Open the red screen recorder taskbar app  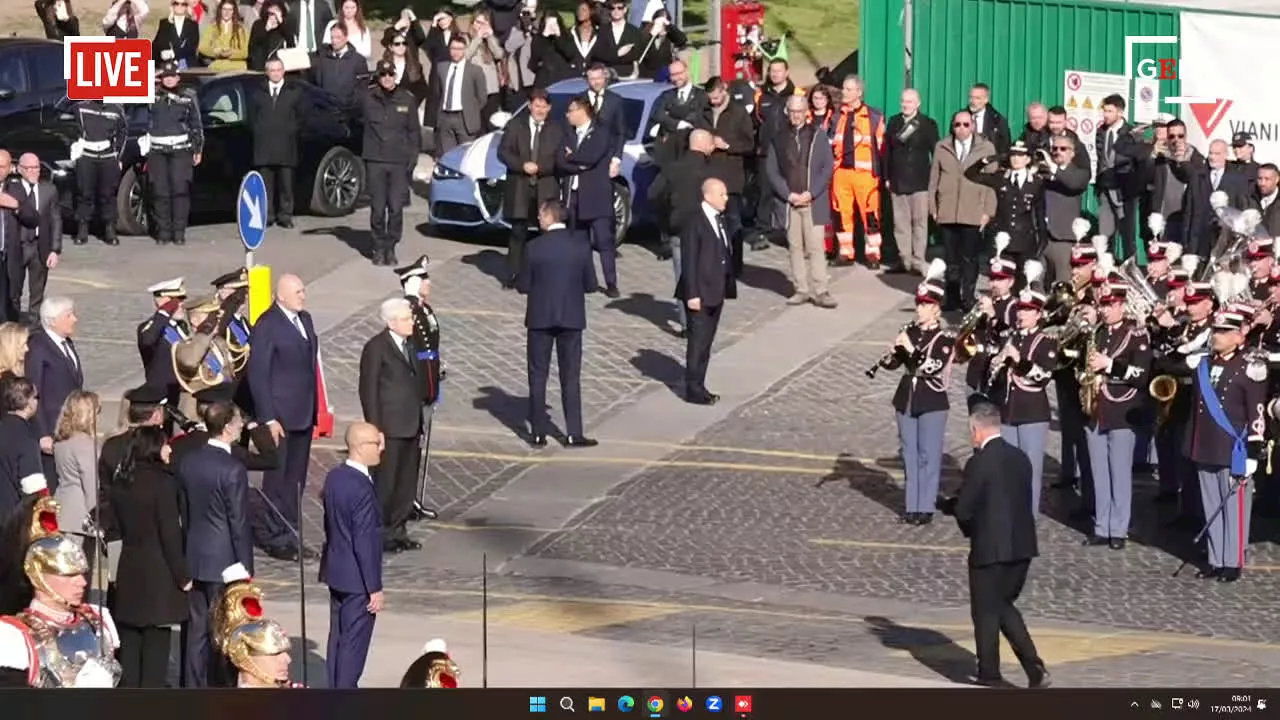point(743,704)
